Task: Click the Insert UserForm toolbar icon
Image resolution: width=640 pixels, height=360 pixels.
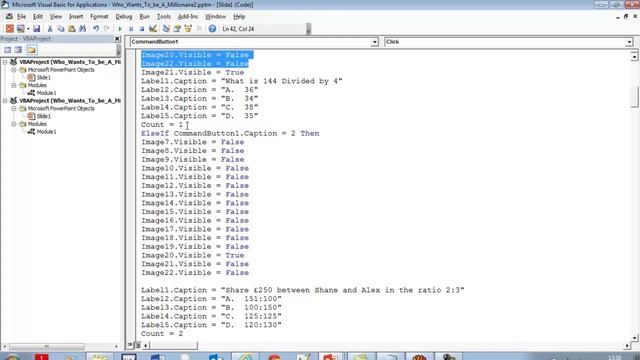Action: tap(20, 29)
